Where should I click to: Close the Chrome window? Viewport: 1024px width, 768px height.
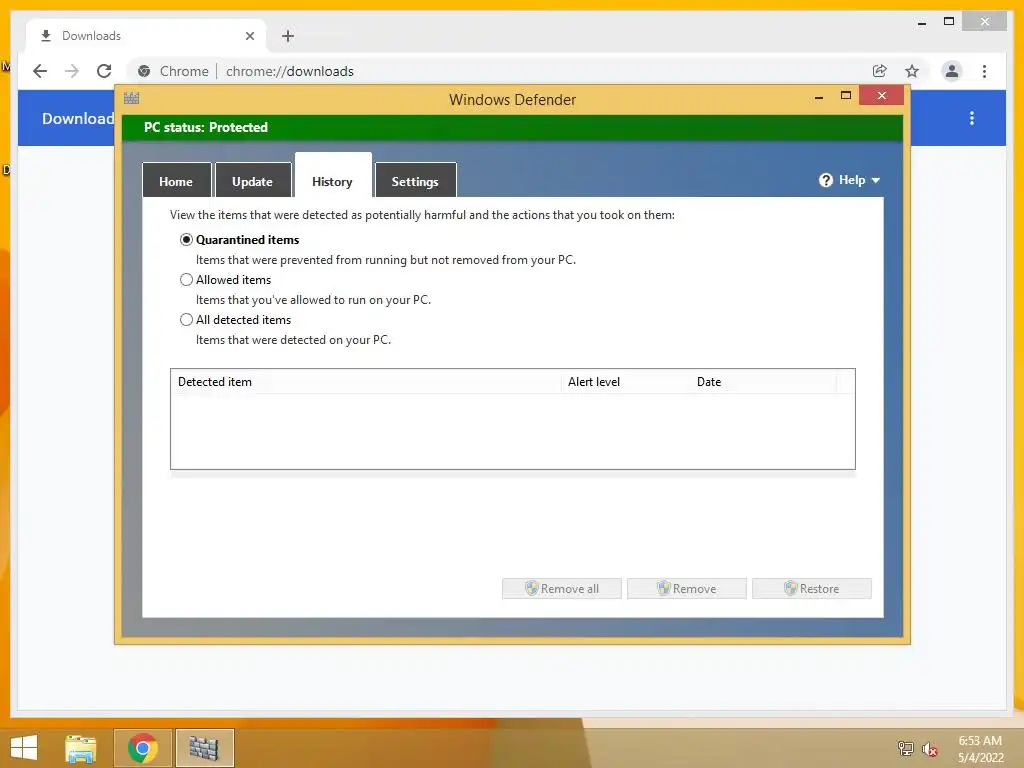pos(985,22)
